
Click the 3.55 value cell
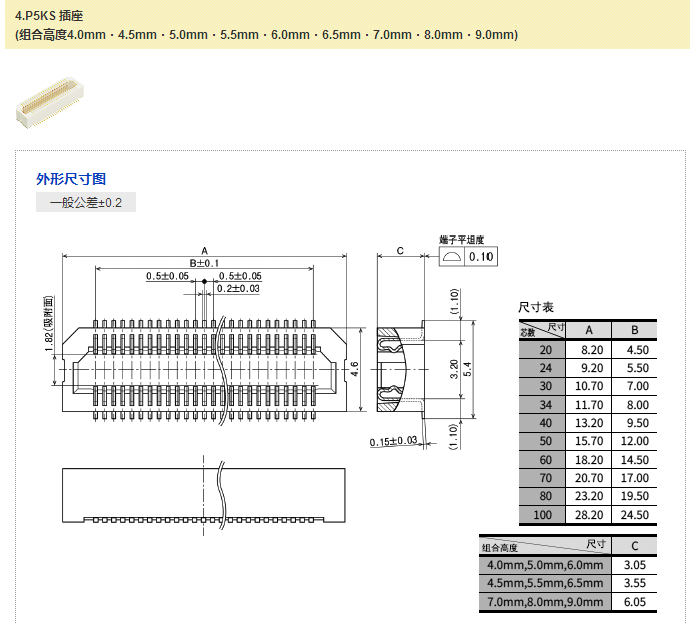click(x=634, y=583)
